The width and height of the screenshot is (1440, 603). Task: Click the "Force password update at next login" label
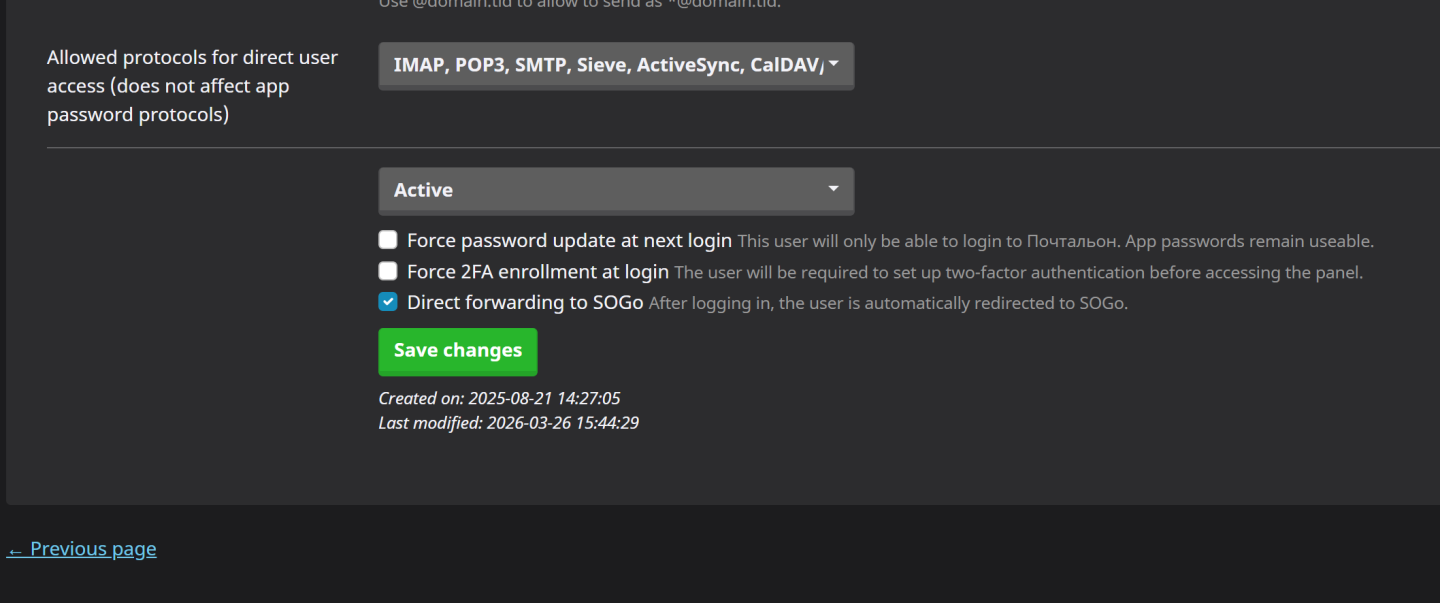pyautogui.click(x=569, y=241)
